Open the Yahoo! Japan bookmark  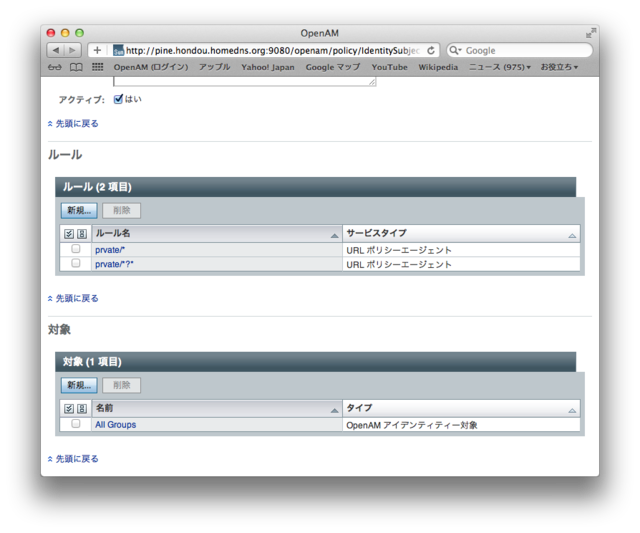[x=267, y=67]
